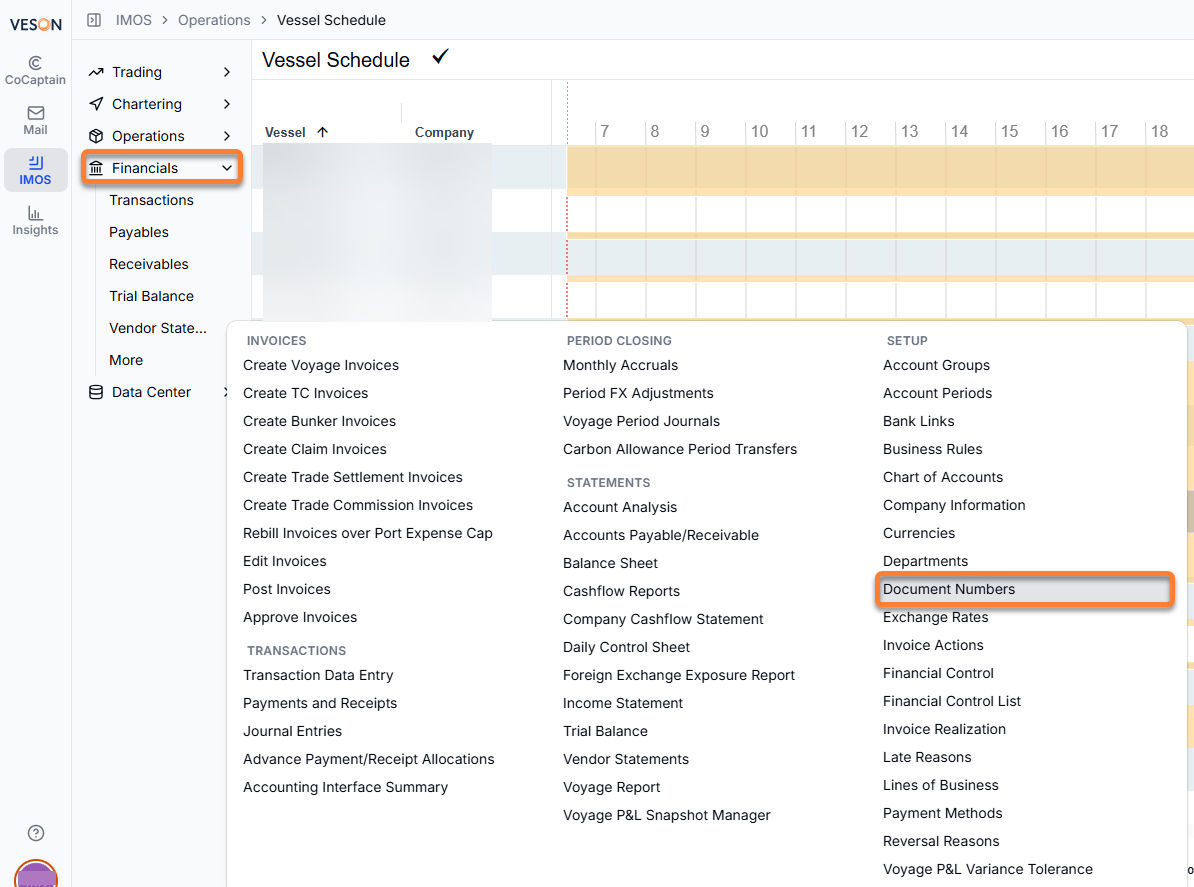
Task: Expand the Chartering menu chevron
Action: 227,104
